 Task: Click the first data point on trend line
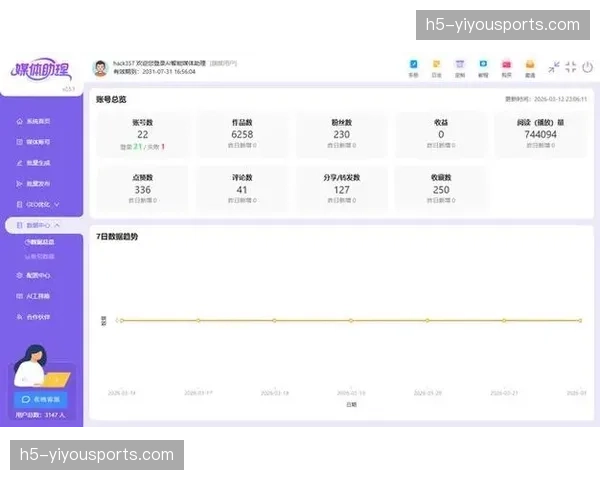click(122, 320)
